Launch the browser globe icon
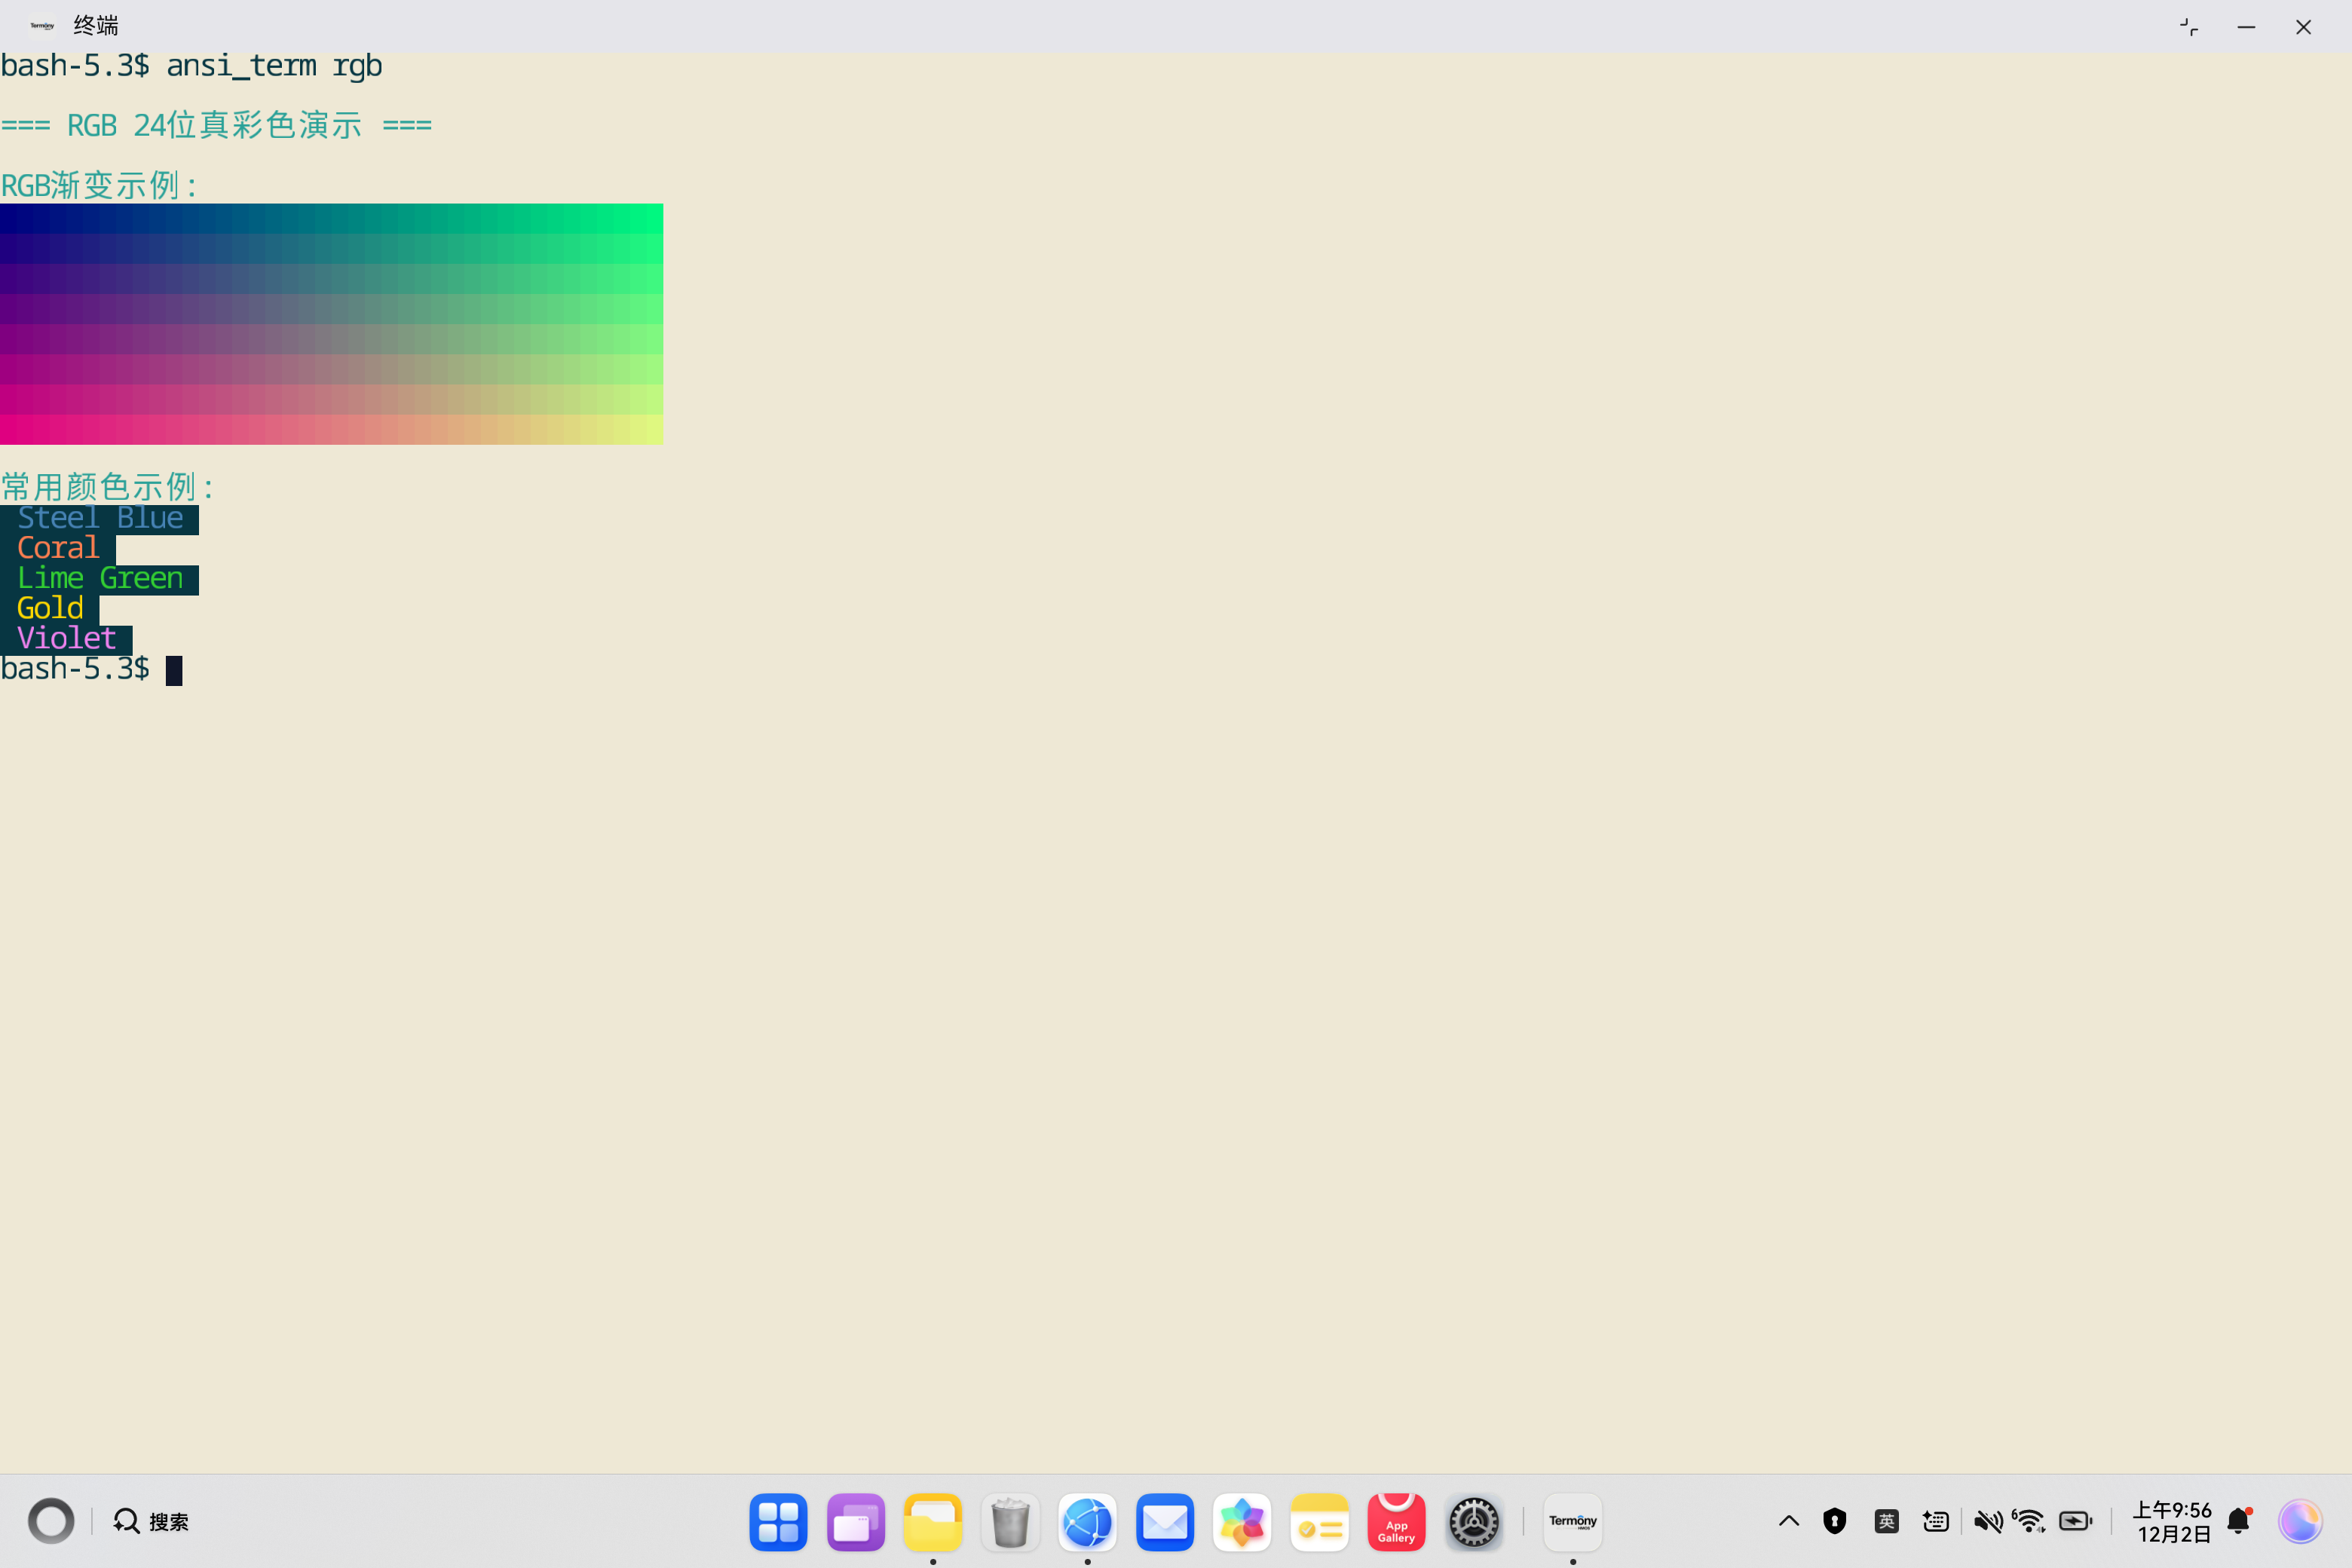Viewport: 2352px width, 1568px height. [1087, 1522]
